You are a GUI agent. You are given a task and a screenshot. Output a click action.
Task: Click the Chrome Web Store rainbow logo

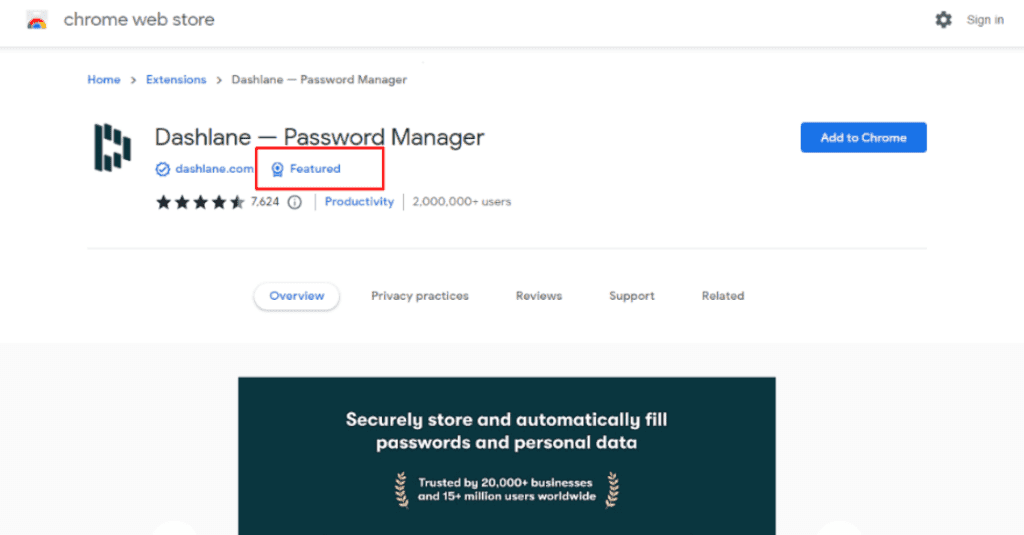37,20
